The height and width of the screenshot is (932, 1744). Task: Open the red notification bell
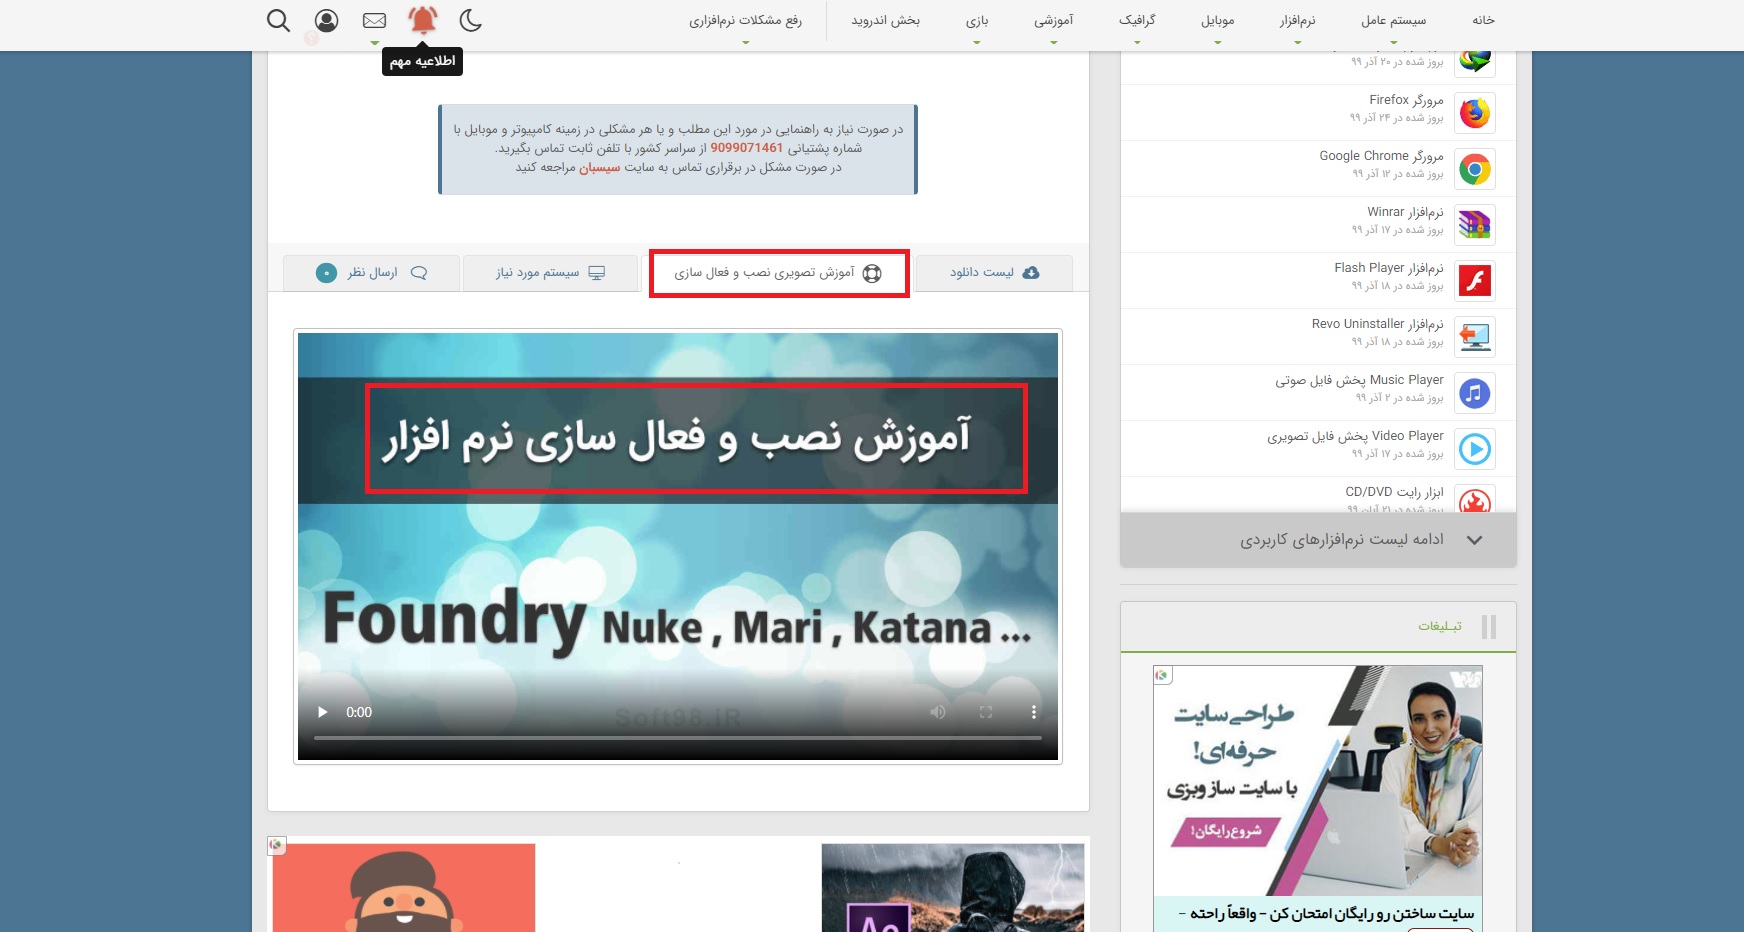(423, 19)
